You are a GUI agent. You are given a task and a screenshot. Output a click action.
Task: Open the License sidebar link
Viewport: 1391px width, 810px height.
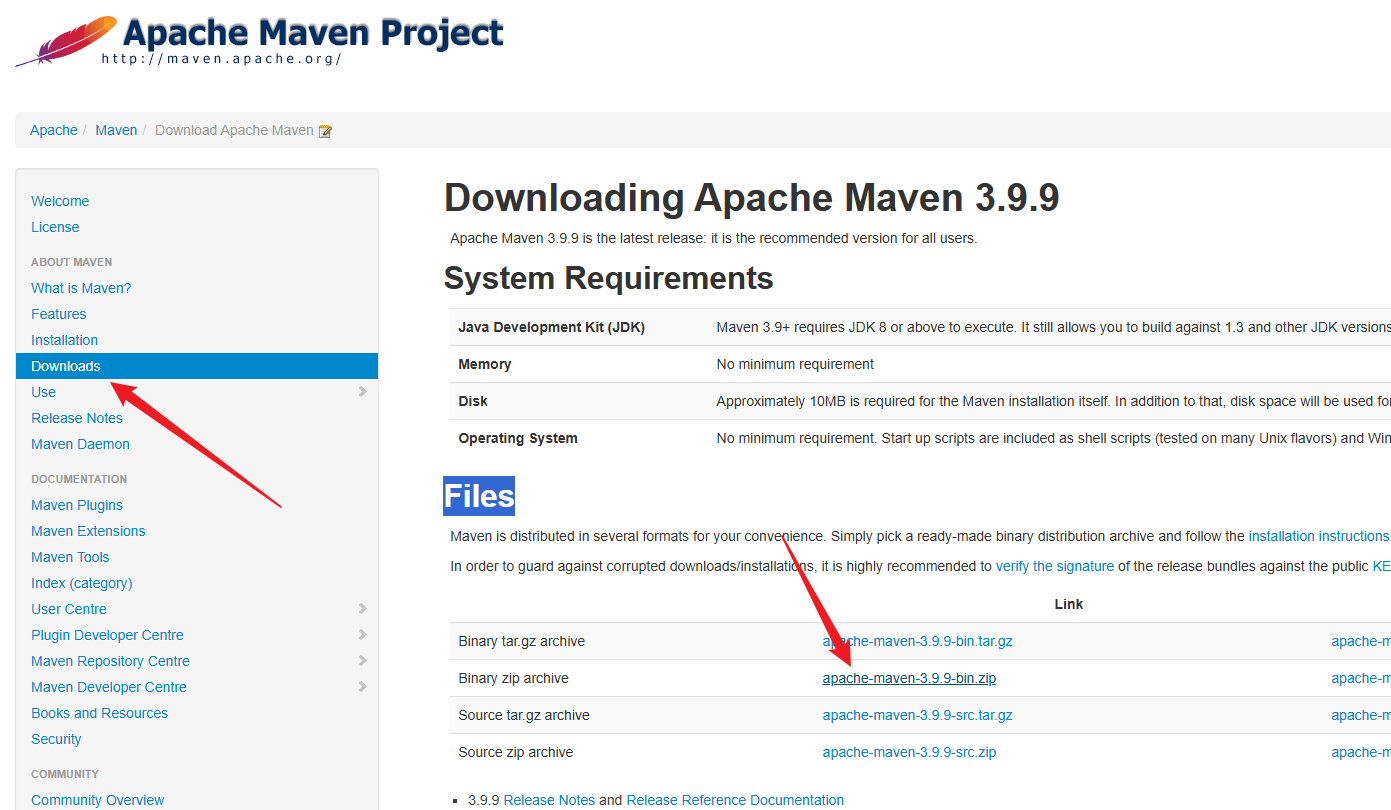(x=55, y=227)
